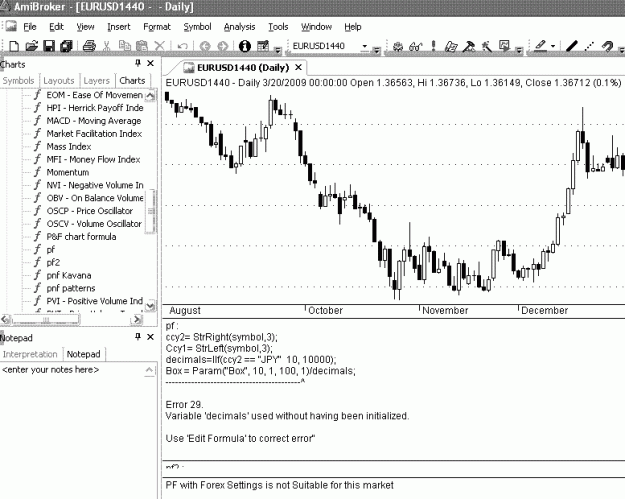
Task: Open the symbol Information icon
Action: click(x=245, y=46)
